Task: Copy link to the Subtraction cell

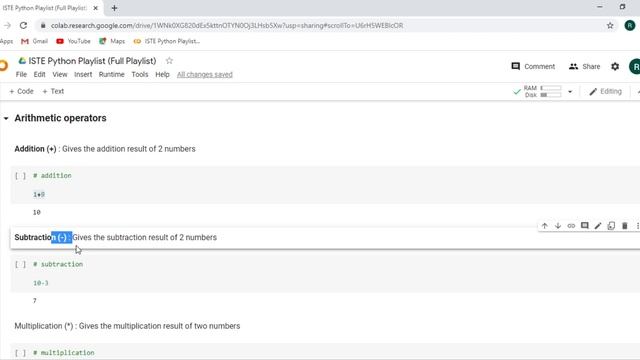Action: point(571,226)
